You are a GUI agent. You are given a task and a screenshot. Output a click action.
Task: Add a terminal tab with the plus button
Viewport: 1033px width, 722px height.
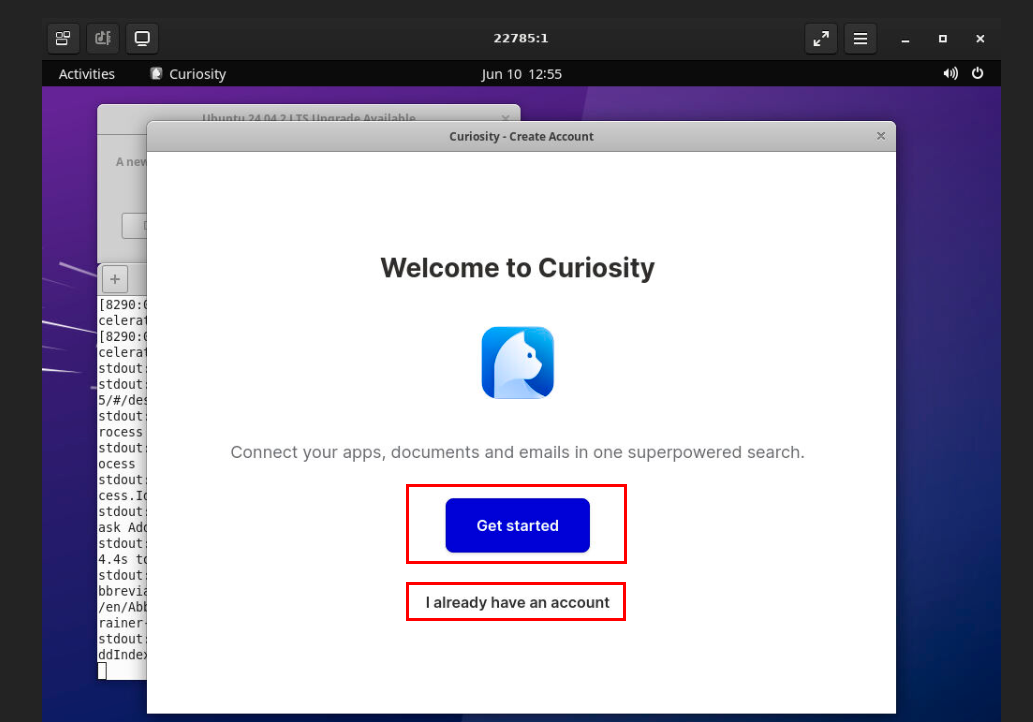[114, 279]
